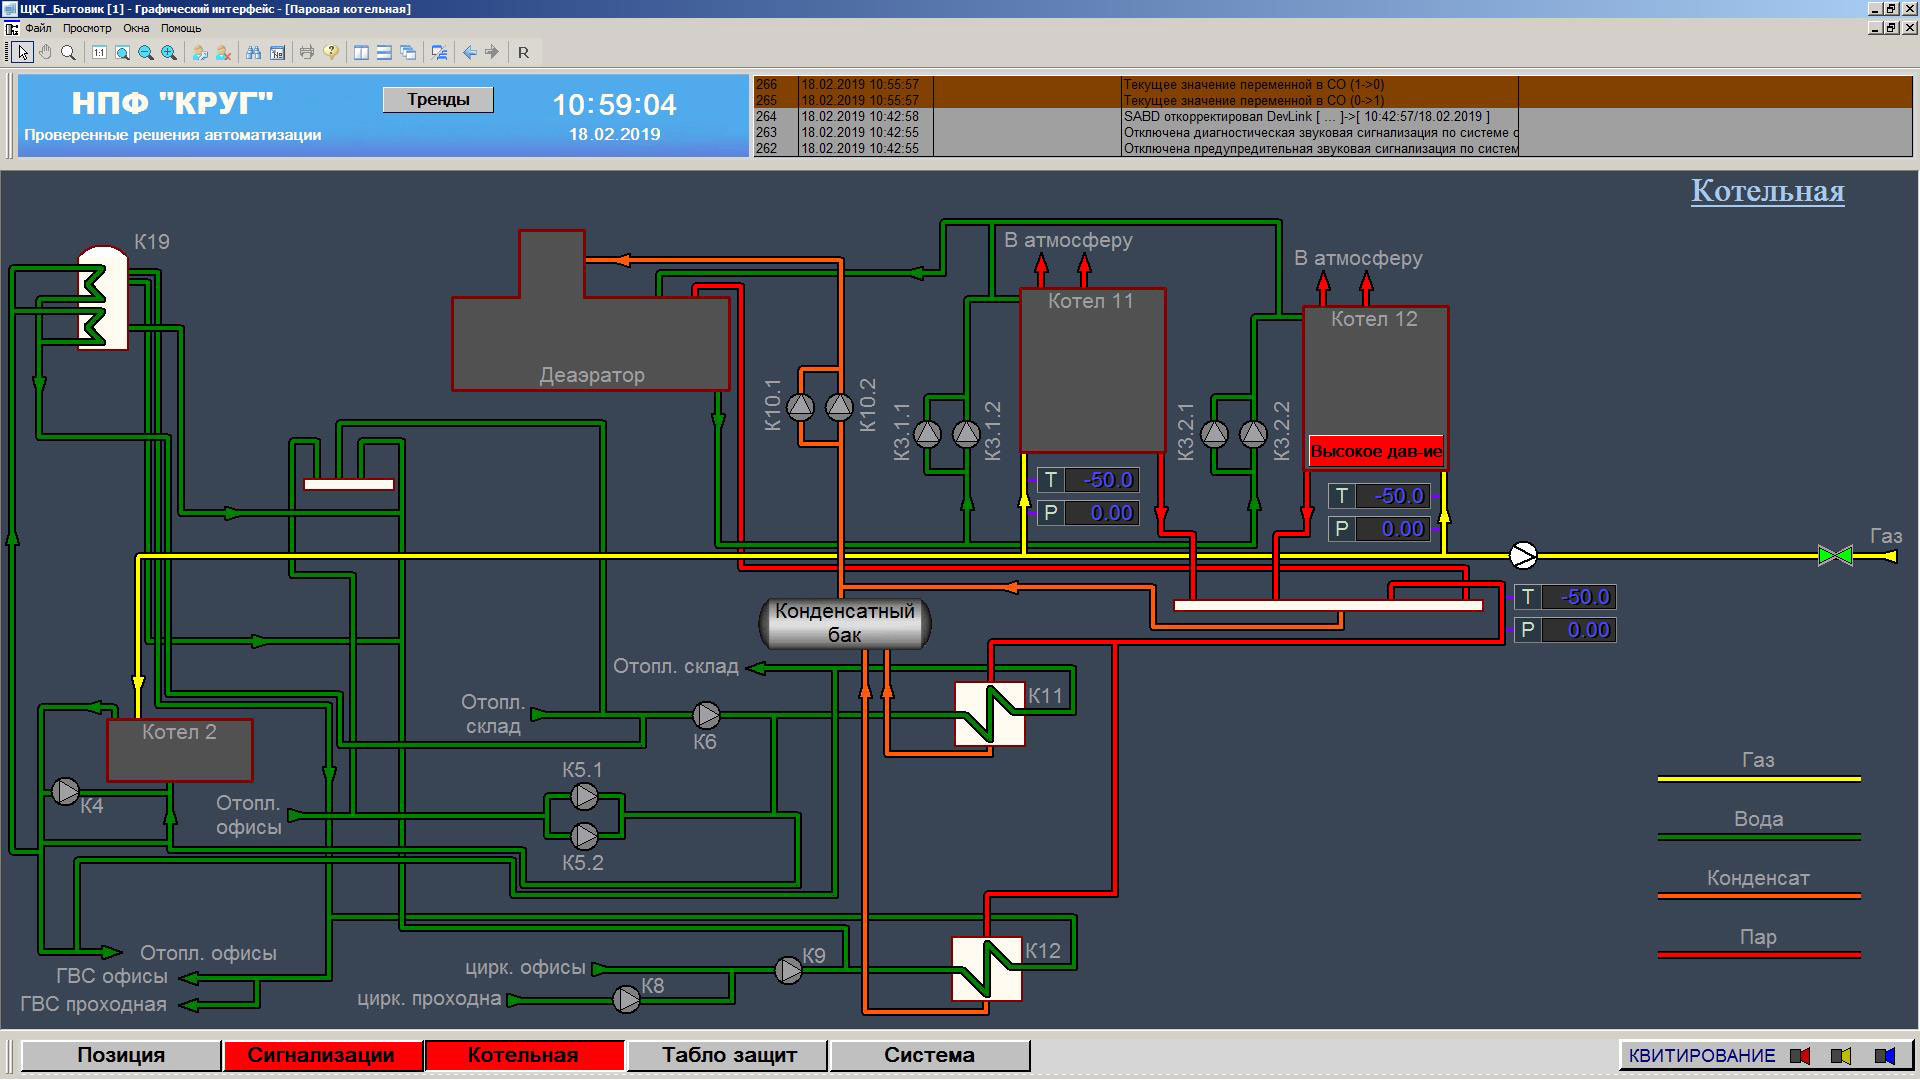Open the Файл menu
Image resolution: width=1920 pixels, height=1080 pixels.
[x=38, y=28]
